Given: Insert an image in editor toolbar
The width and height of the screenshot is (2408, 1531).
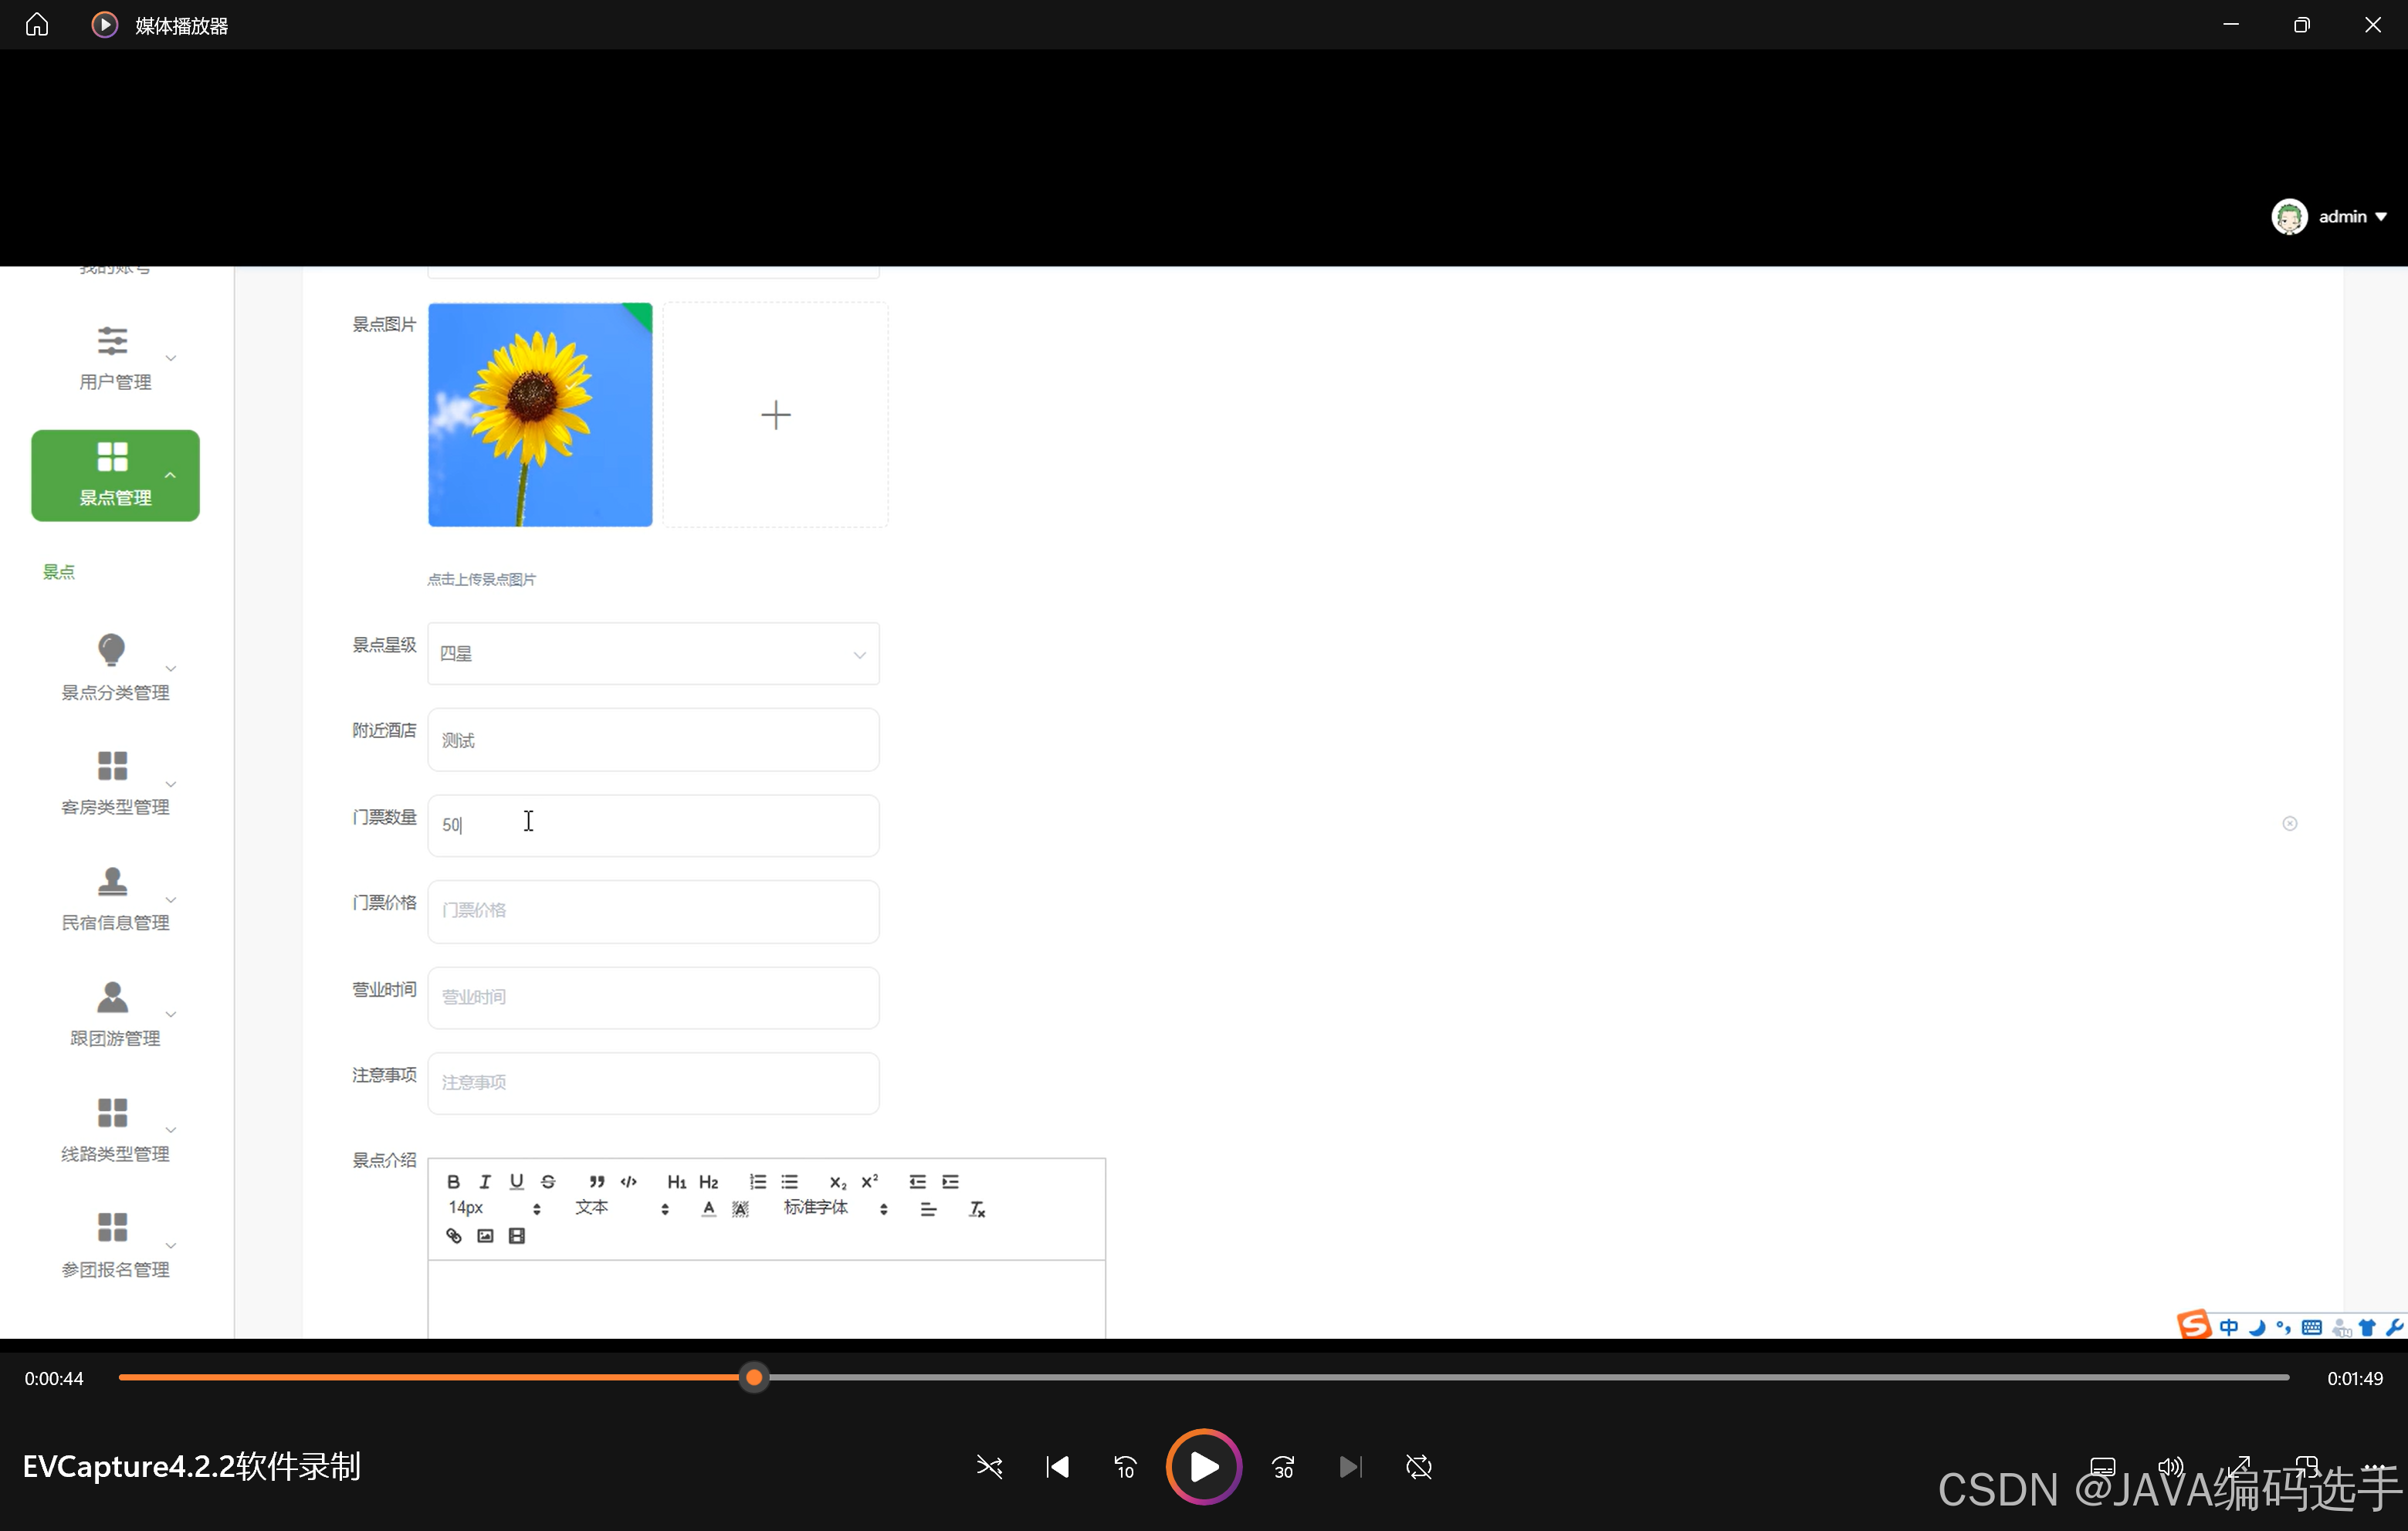Looking at the screenshot, I should click(485, 1235).
